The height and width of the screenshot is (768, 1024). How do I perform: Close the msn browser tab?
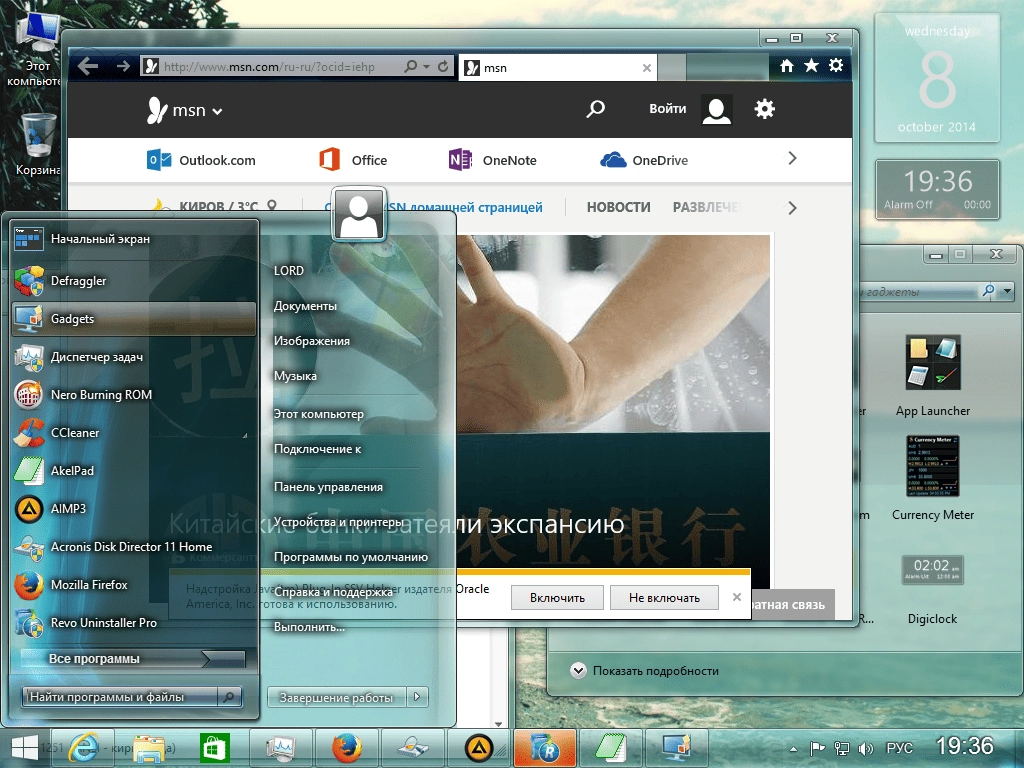(647, 68)
